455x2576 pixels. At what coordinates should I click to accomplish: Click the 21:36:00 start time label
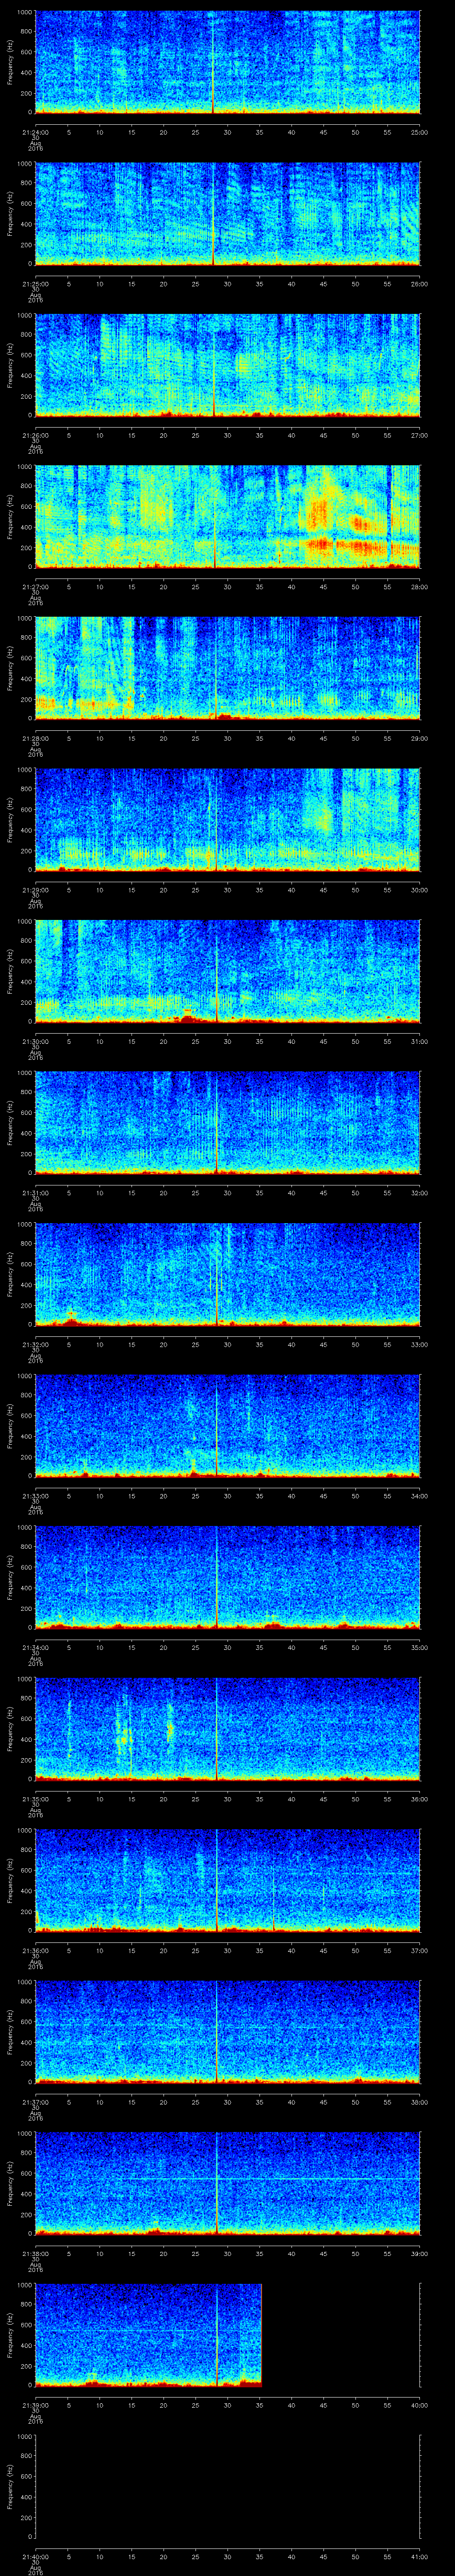point(35,1950)
